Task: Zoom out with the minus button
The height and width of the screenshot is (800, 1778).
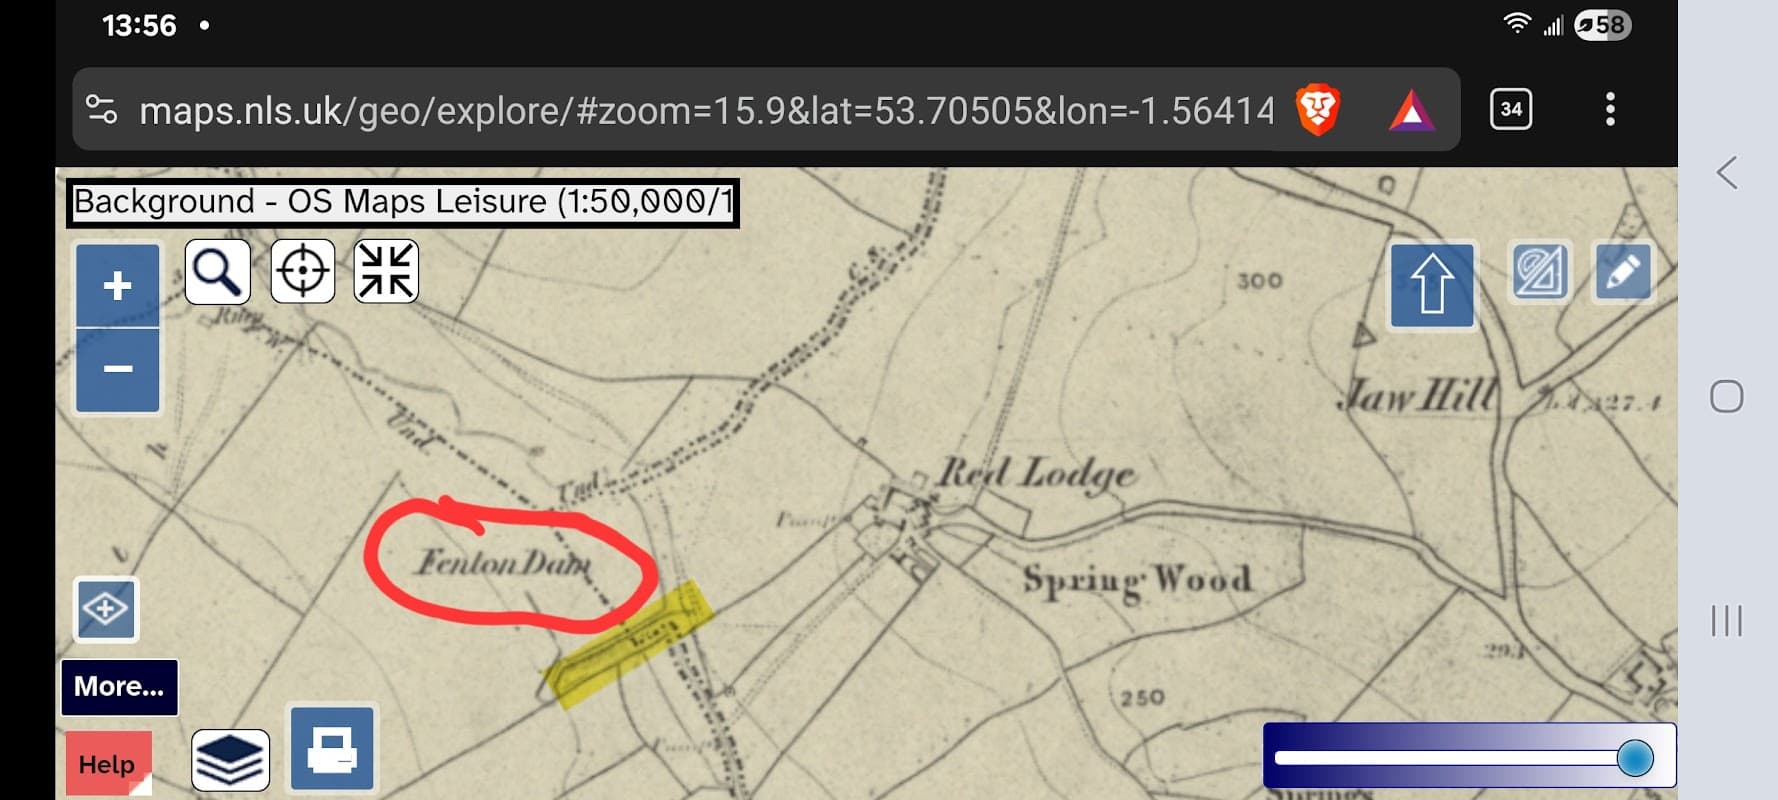Action: (x=118, y=370)
